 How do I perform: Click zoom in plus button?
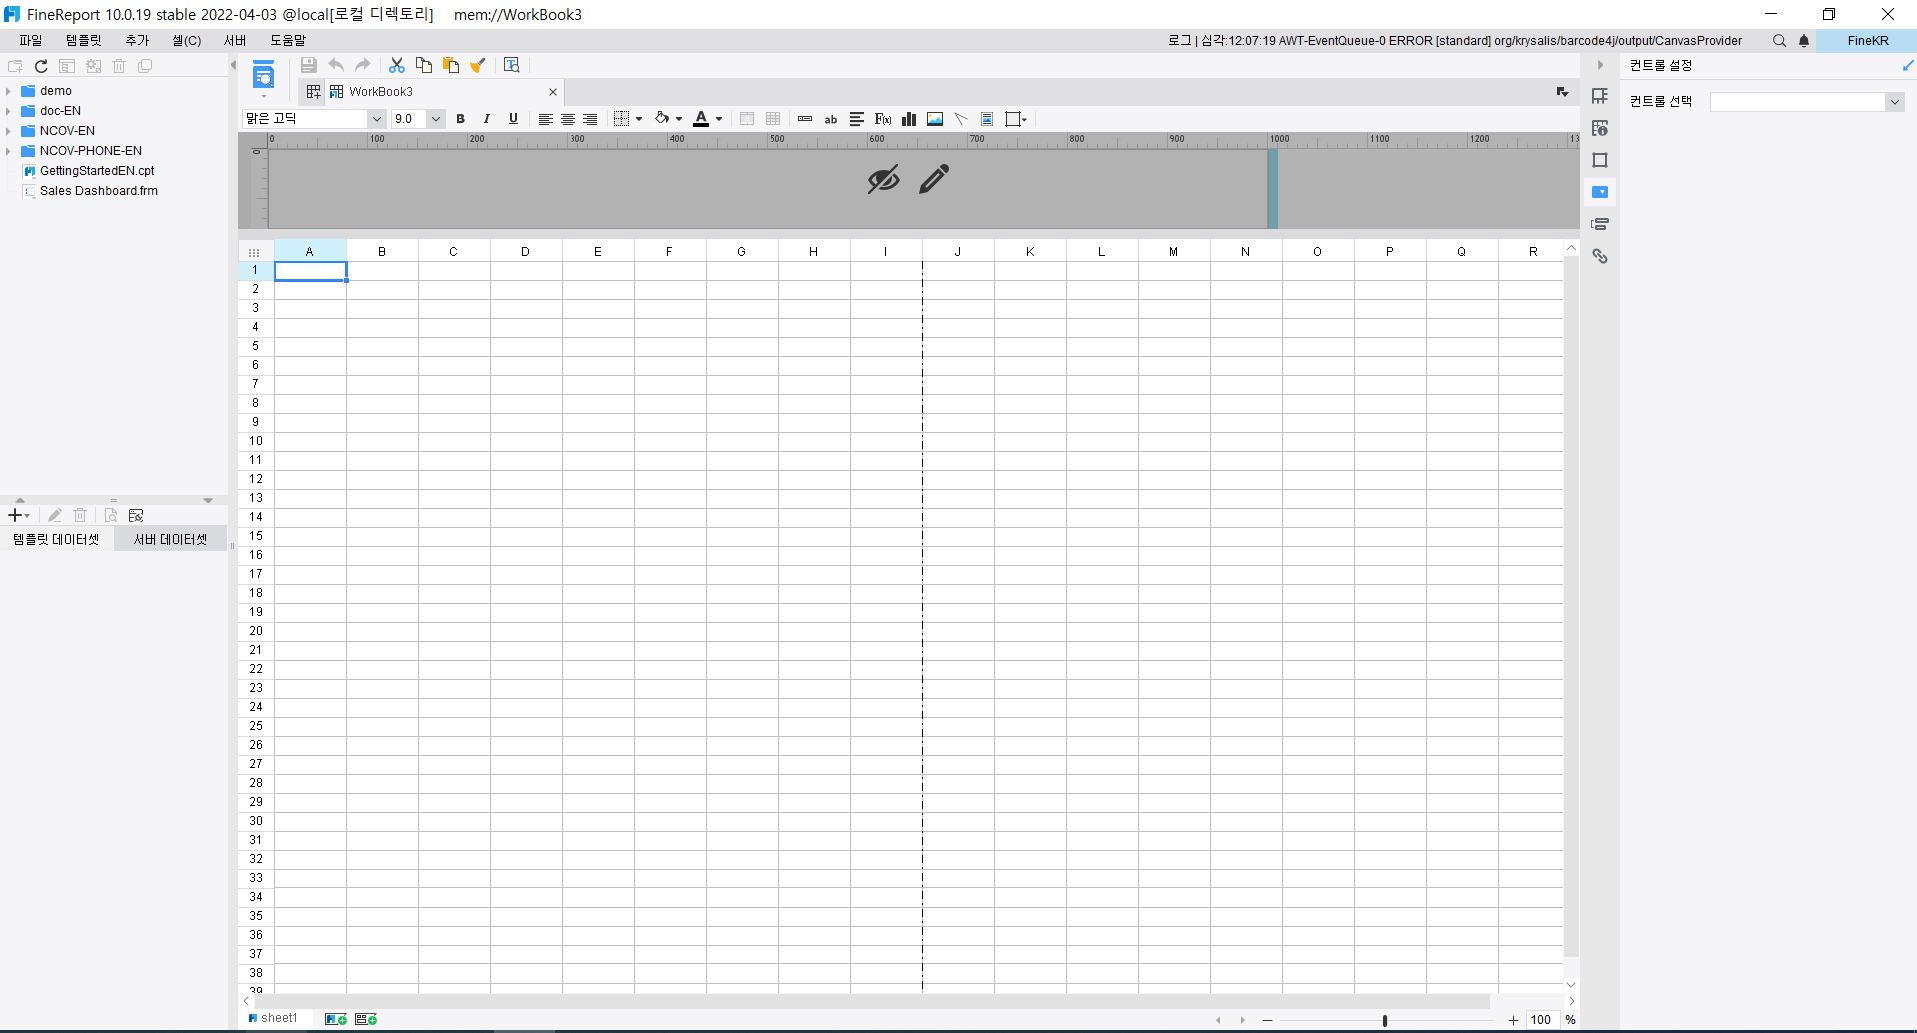coord(1513,1020)
